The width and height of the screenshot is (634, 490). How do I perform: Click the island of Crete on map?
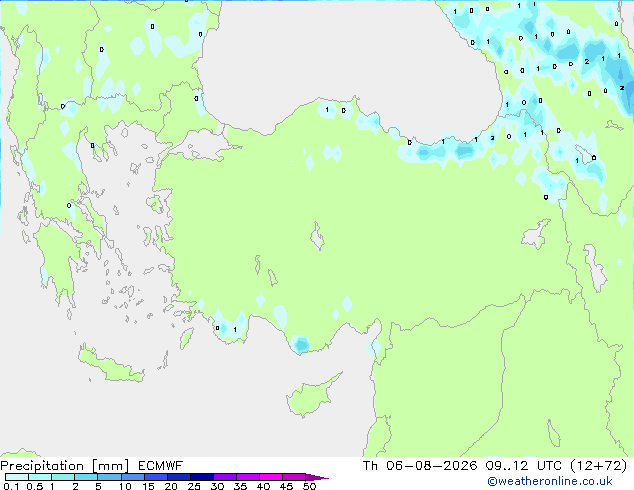pyautogui.click(x=109, y=365)
